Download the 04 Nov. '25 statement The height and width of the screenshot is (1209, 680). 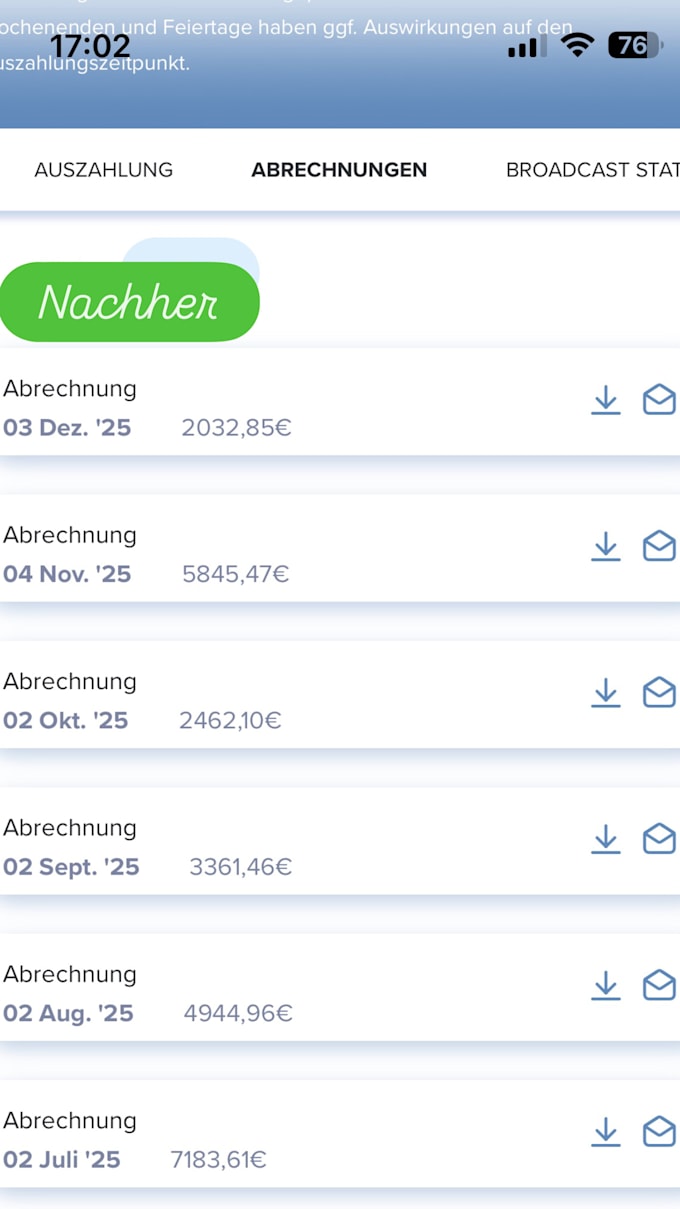606,547
